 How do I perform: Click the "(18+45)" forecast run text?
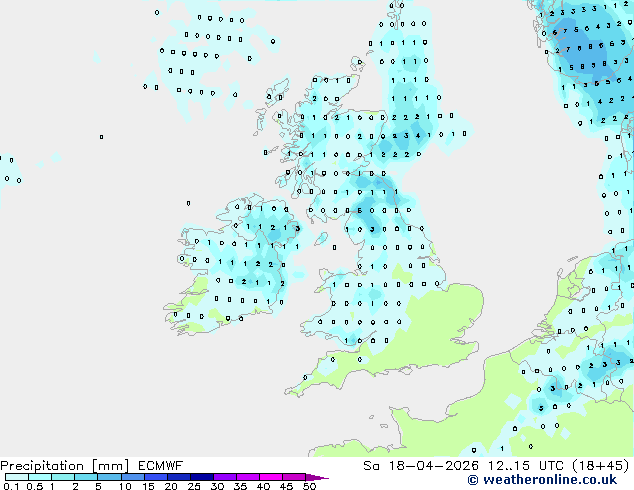click(x=601, y=466)
